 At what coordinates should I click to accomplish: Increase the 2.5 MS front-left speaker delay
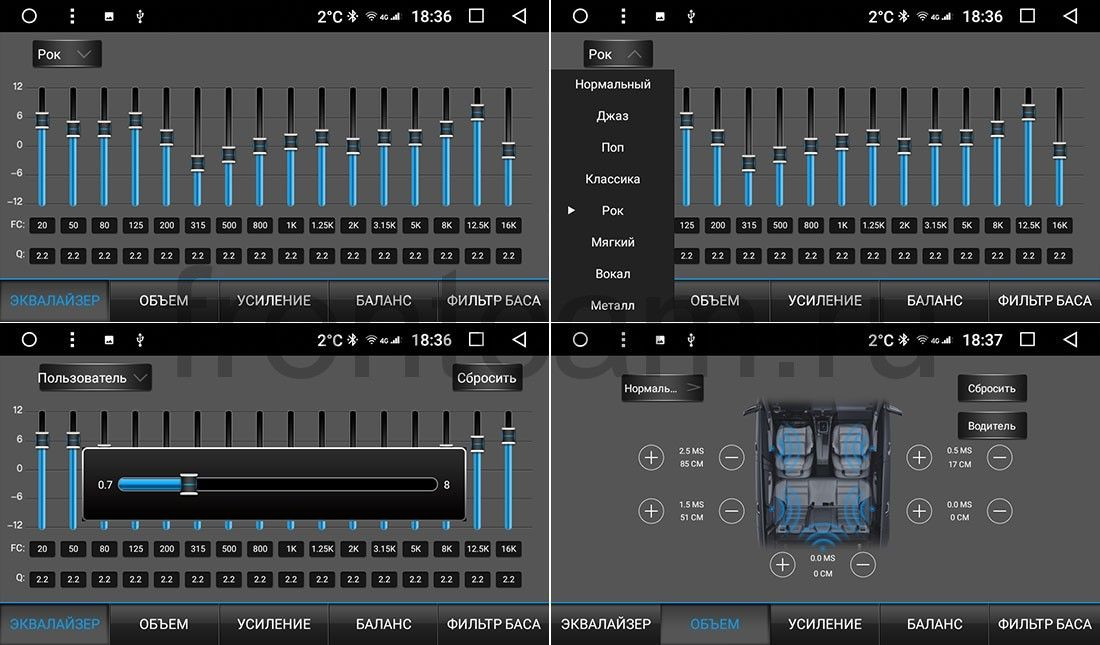tap(651, 458)
